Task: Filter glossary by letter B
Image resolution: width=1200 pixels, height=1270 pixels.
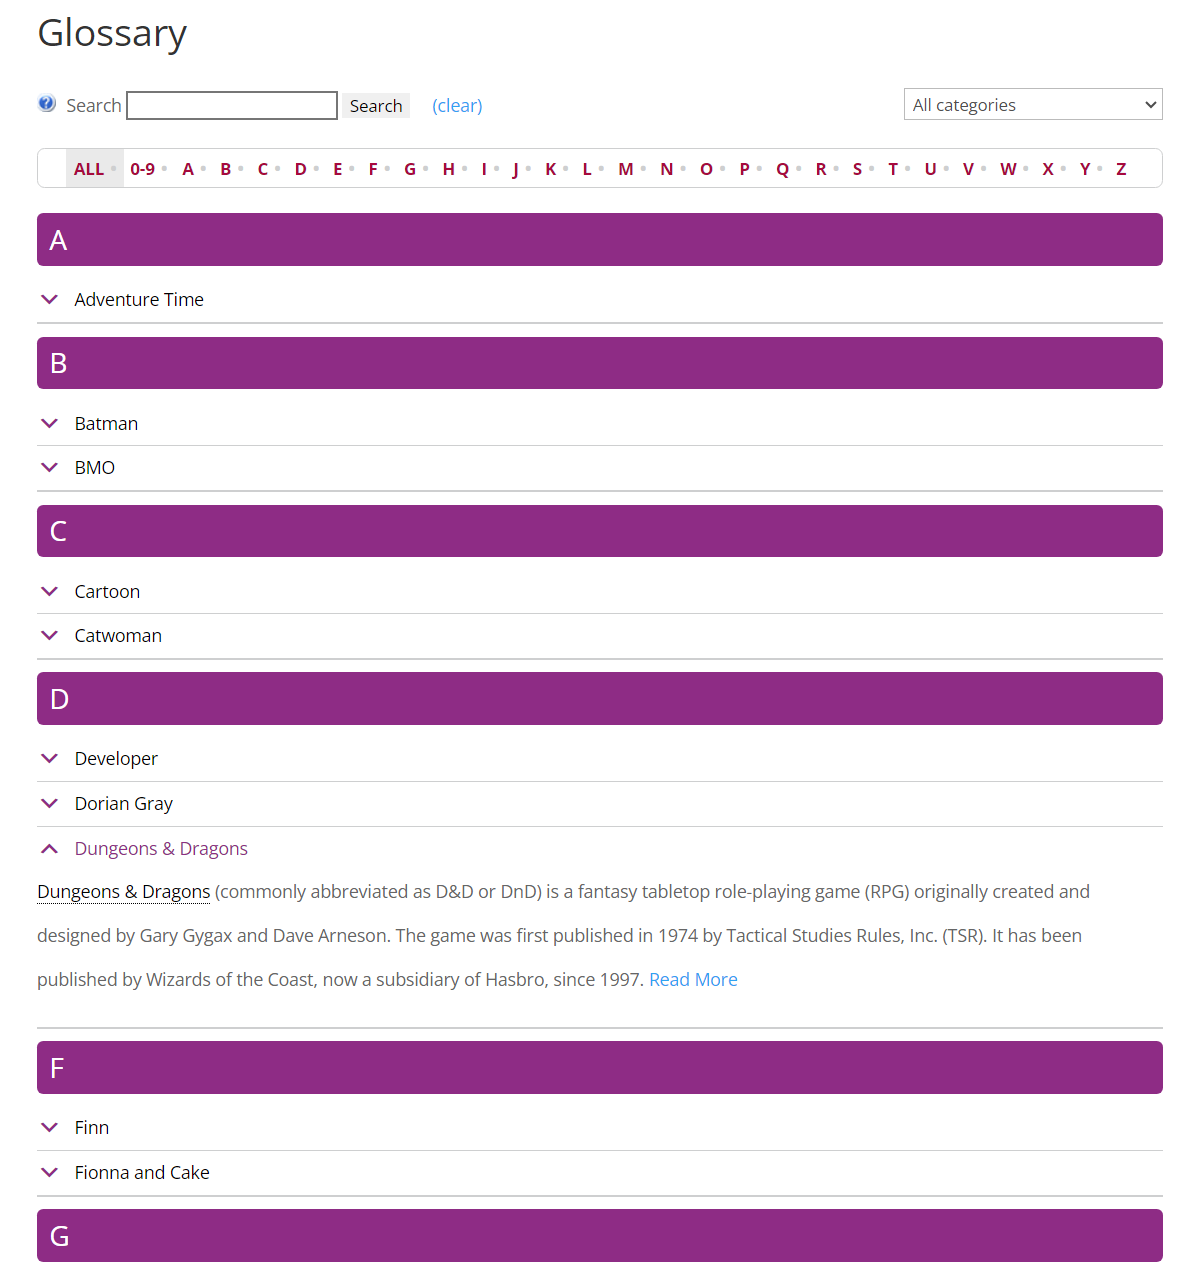Action: tap(226, 169)
